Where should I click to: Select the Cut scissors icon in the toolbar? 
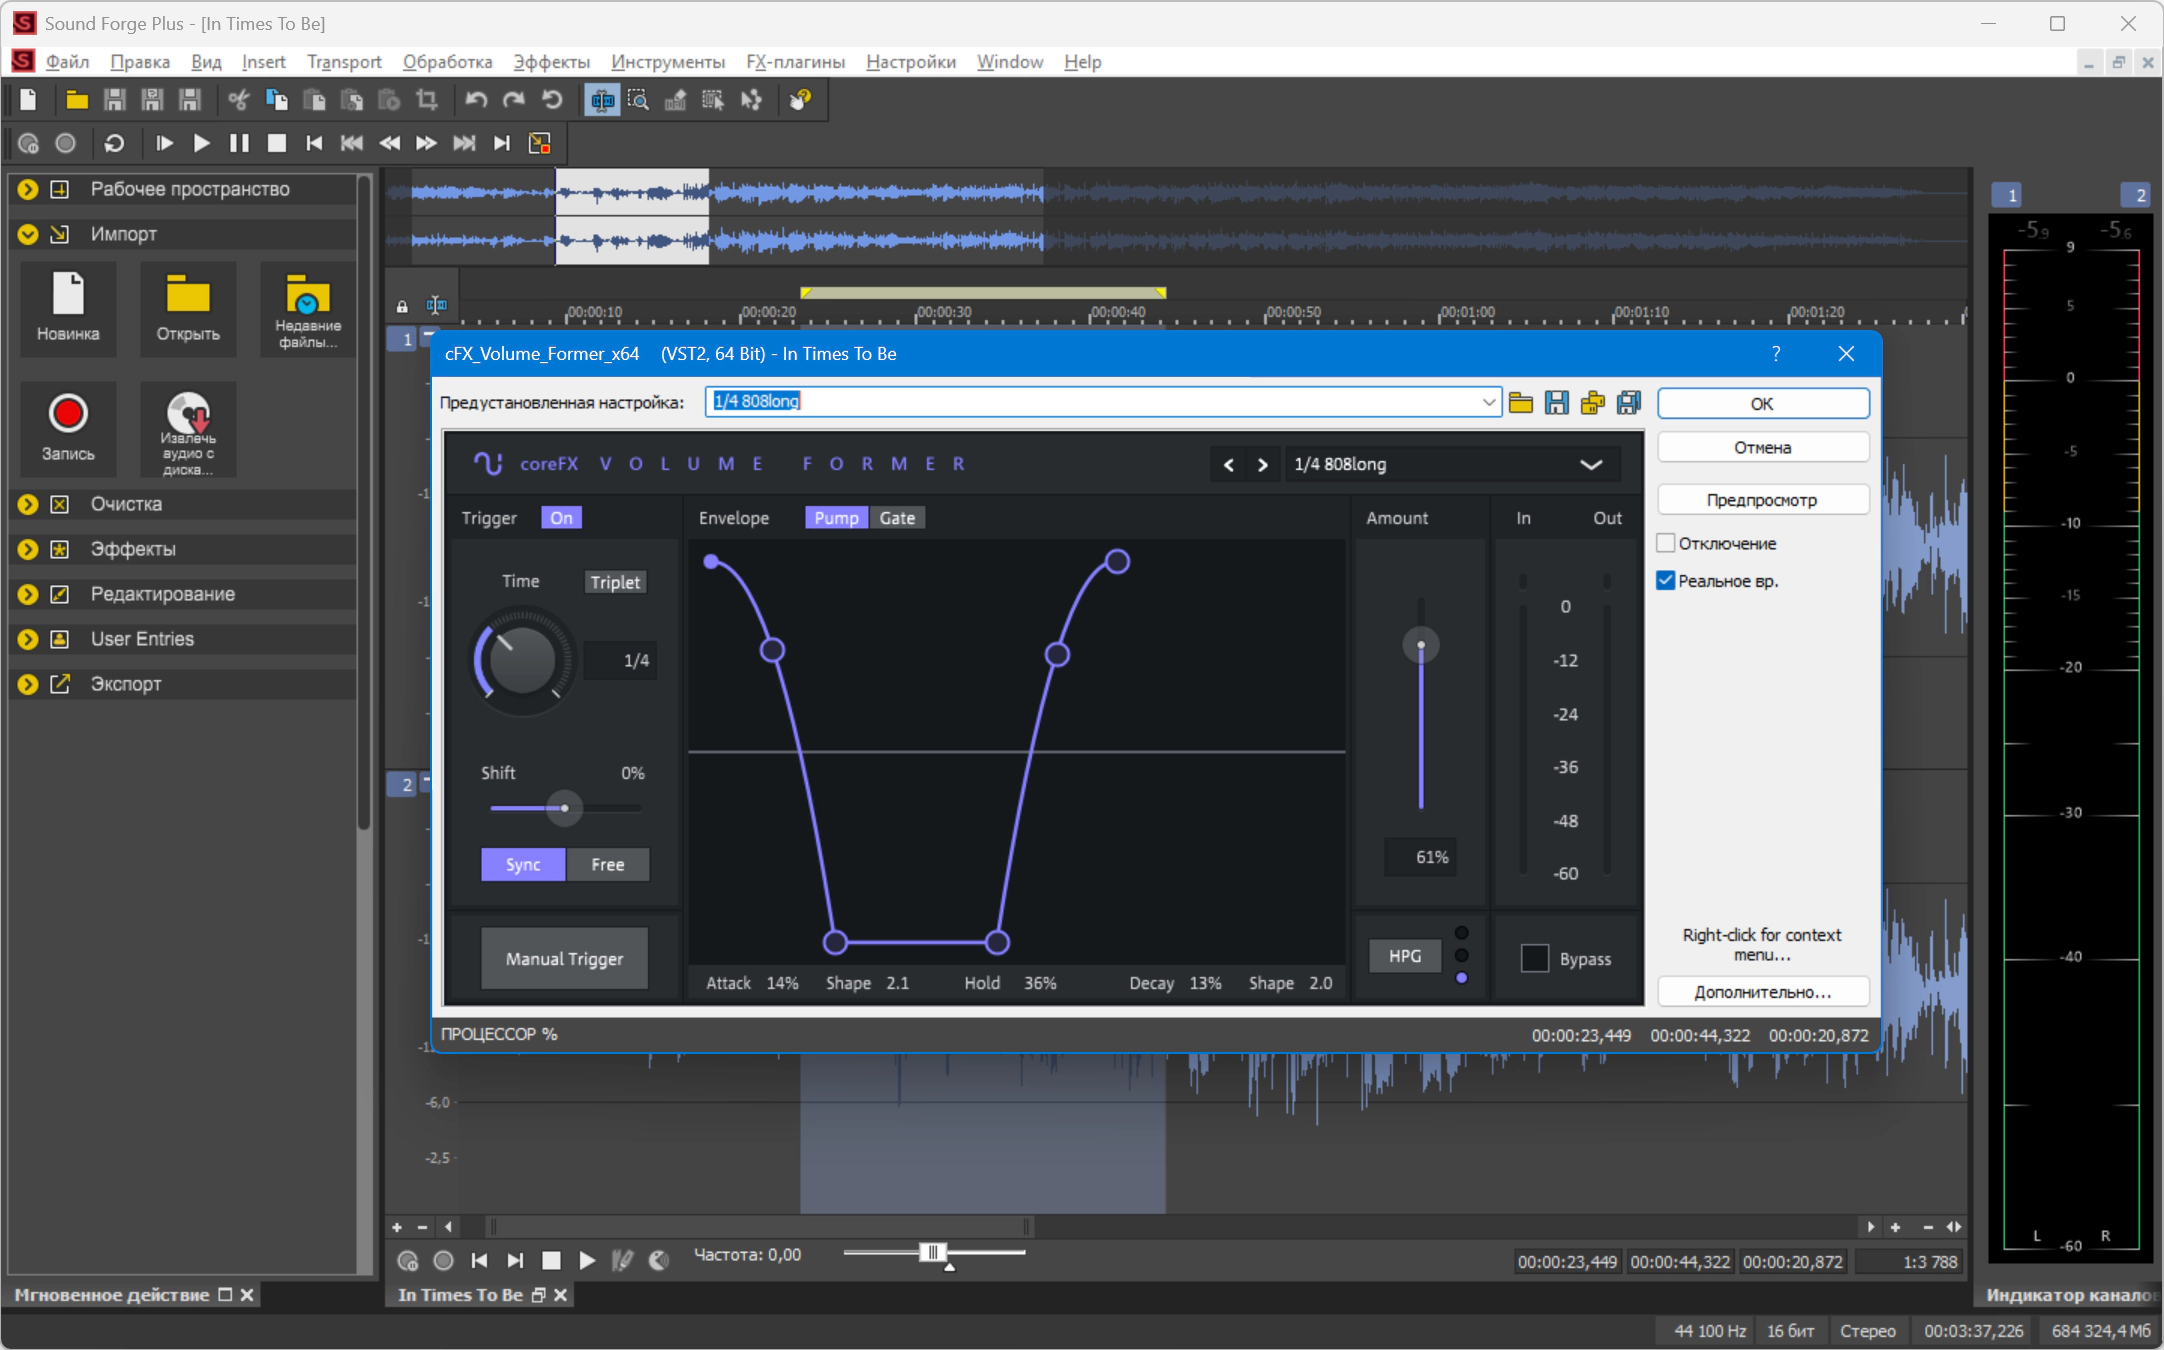[x=238, y=100]
